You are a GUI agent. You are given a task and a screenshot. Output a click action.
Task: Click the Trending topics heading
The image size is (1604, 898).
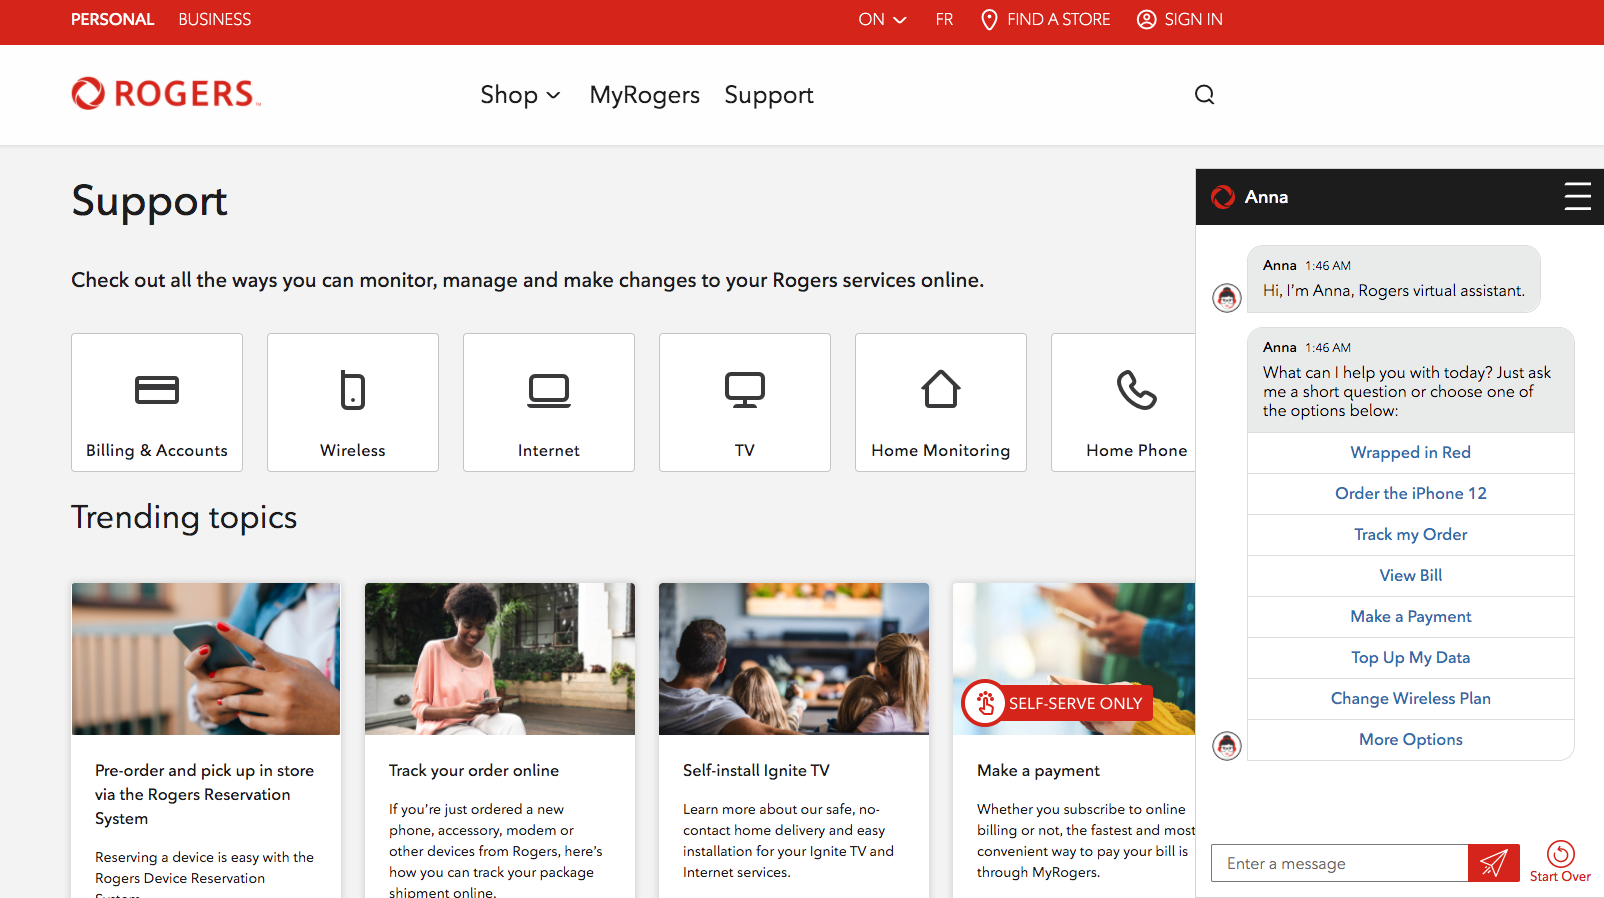click(x=184, y=517)
